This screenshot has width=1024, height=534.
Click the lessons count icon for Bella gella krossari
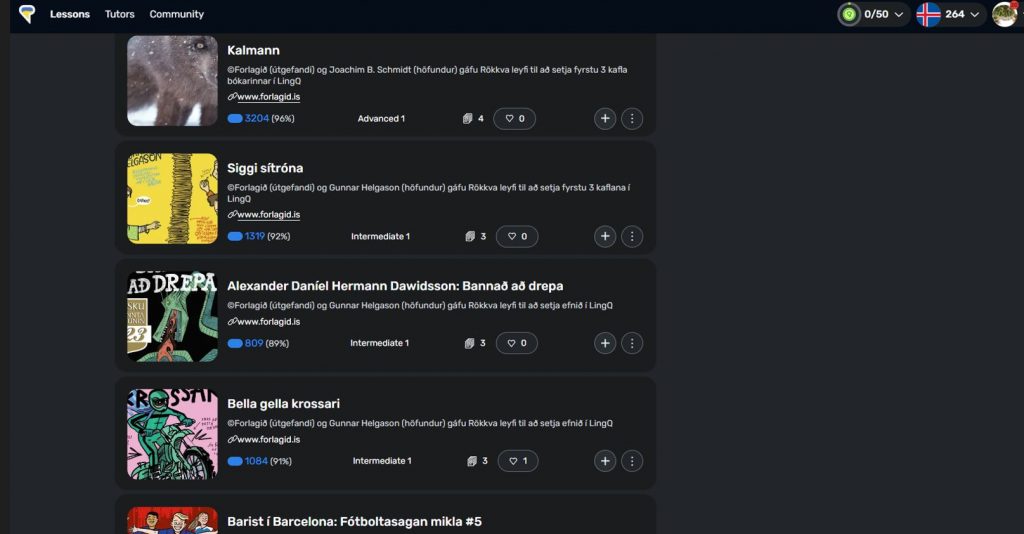[472, 461]
